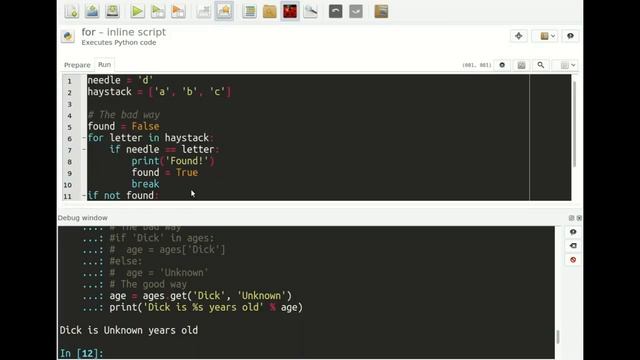Image resolution: width=640 pixels, height=360 pixels.
Task: Toggle the overview area toolbar button
Action: [224, 11]
